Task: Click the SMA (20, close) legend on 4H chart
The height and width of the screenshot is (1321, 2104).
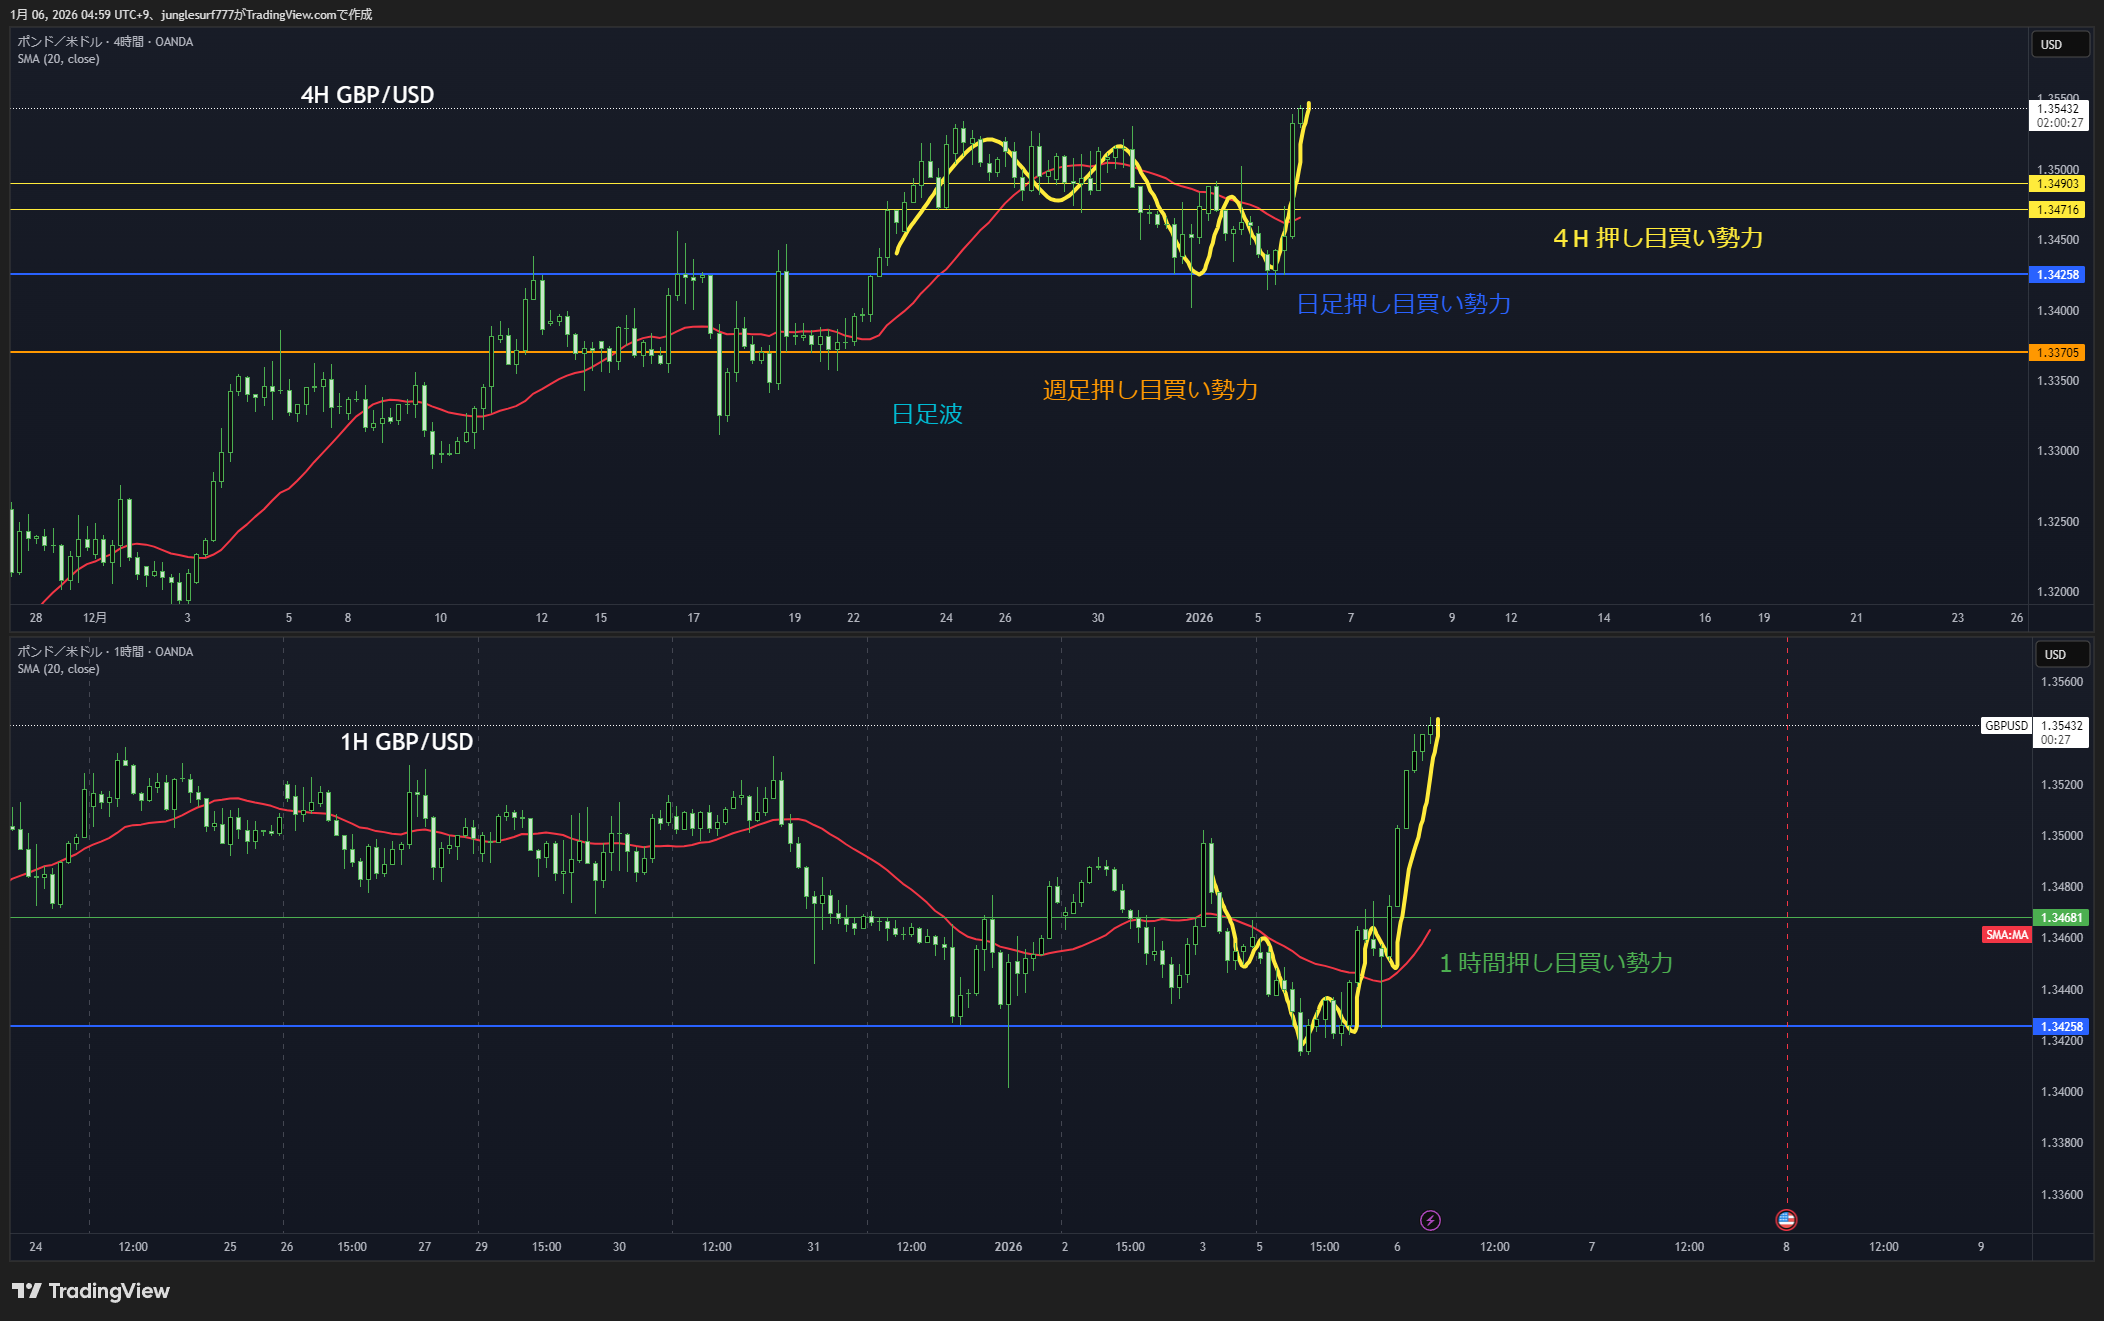Action: (x=58, y=59)
